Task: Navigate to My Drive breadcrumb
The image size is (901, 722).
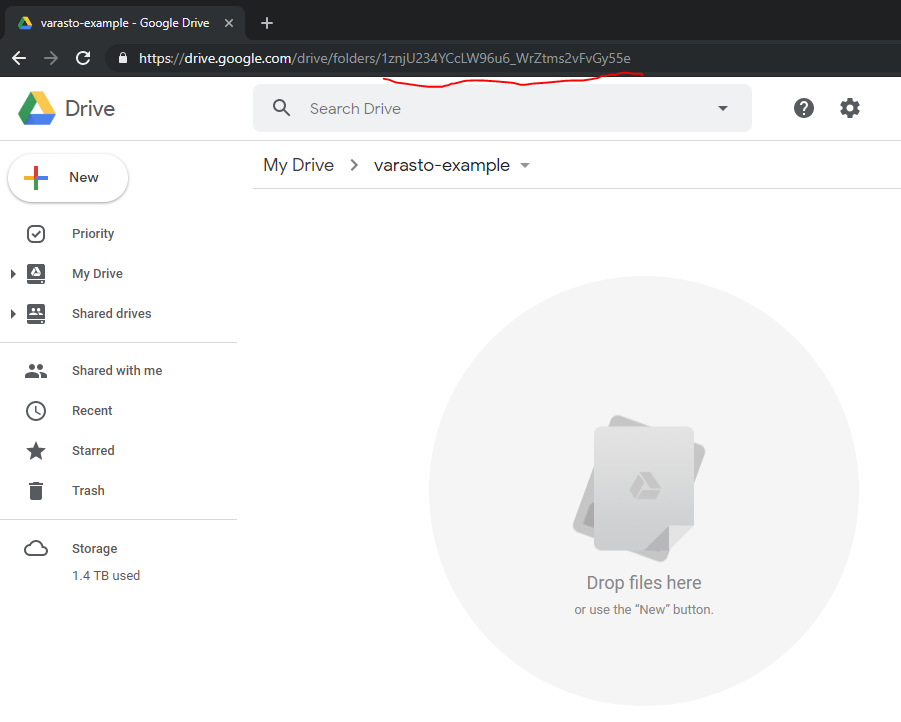Action: click(299, 166)
